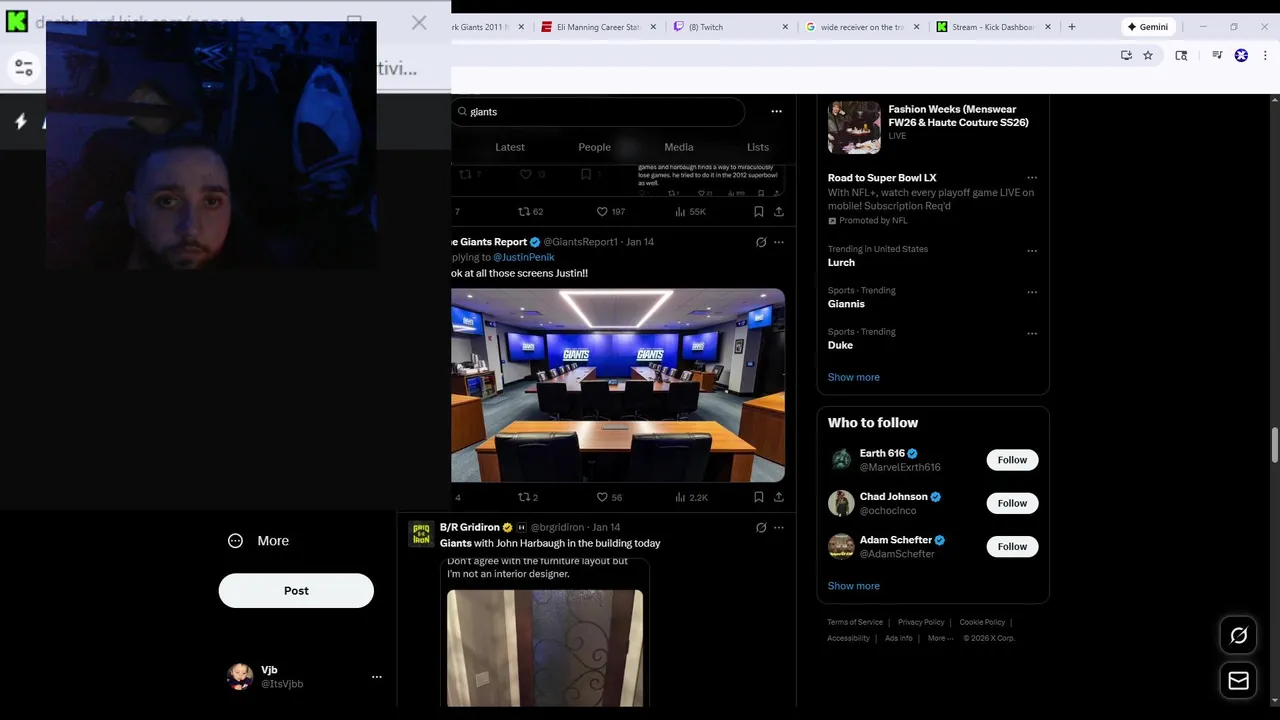
Task: Open options for Road to Super Bowl LX
Action: point(1032,178)
